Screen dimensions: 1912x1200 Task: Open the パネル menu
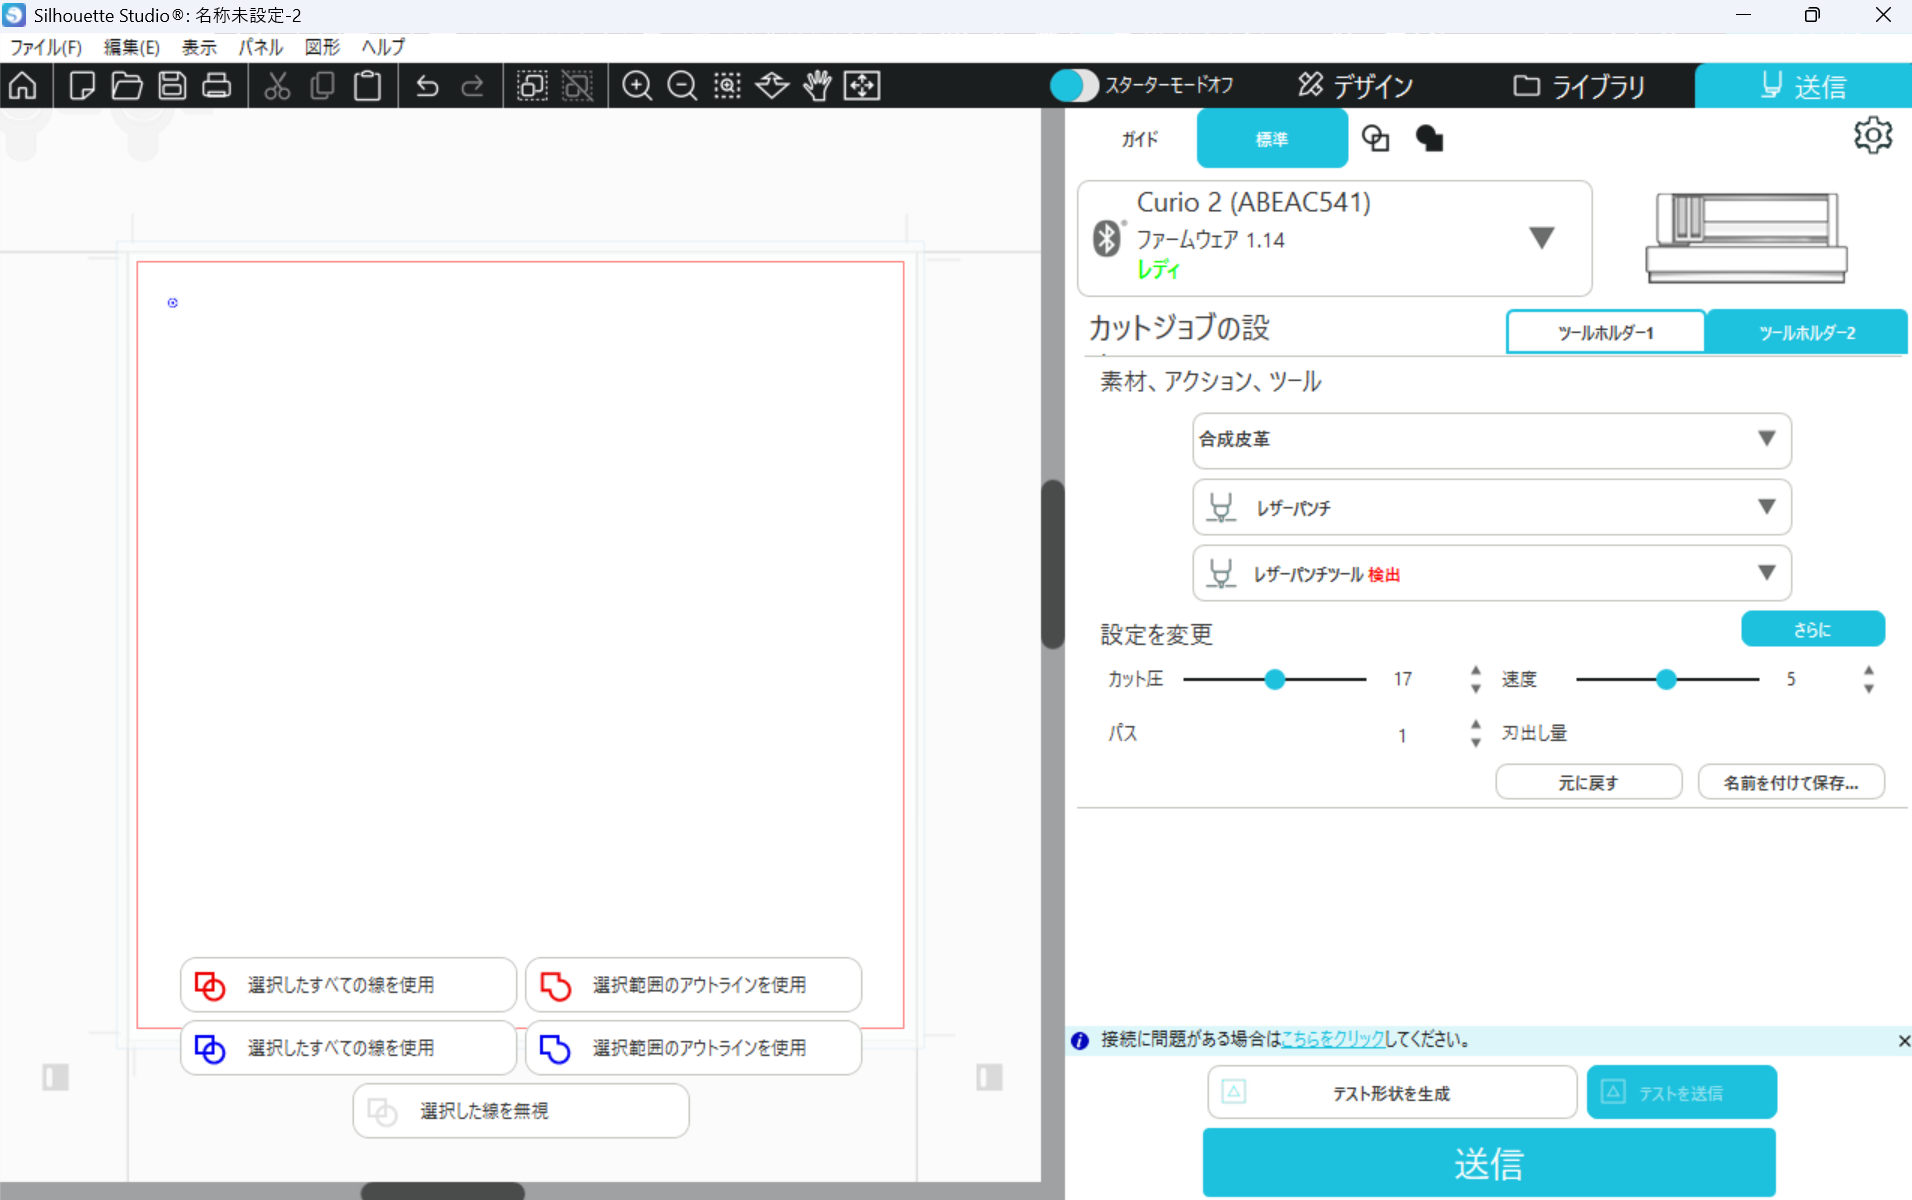coord(260,47)
